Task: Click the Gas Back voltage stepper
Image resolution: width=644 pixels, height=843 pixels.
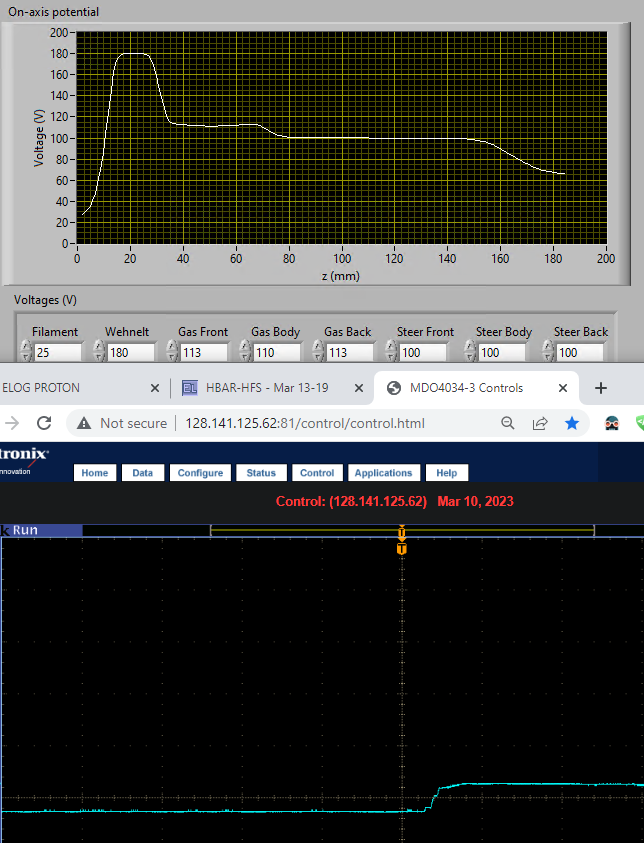Action: pos(318,352)
